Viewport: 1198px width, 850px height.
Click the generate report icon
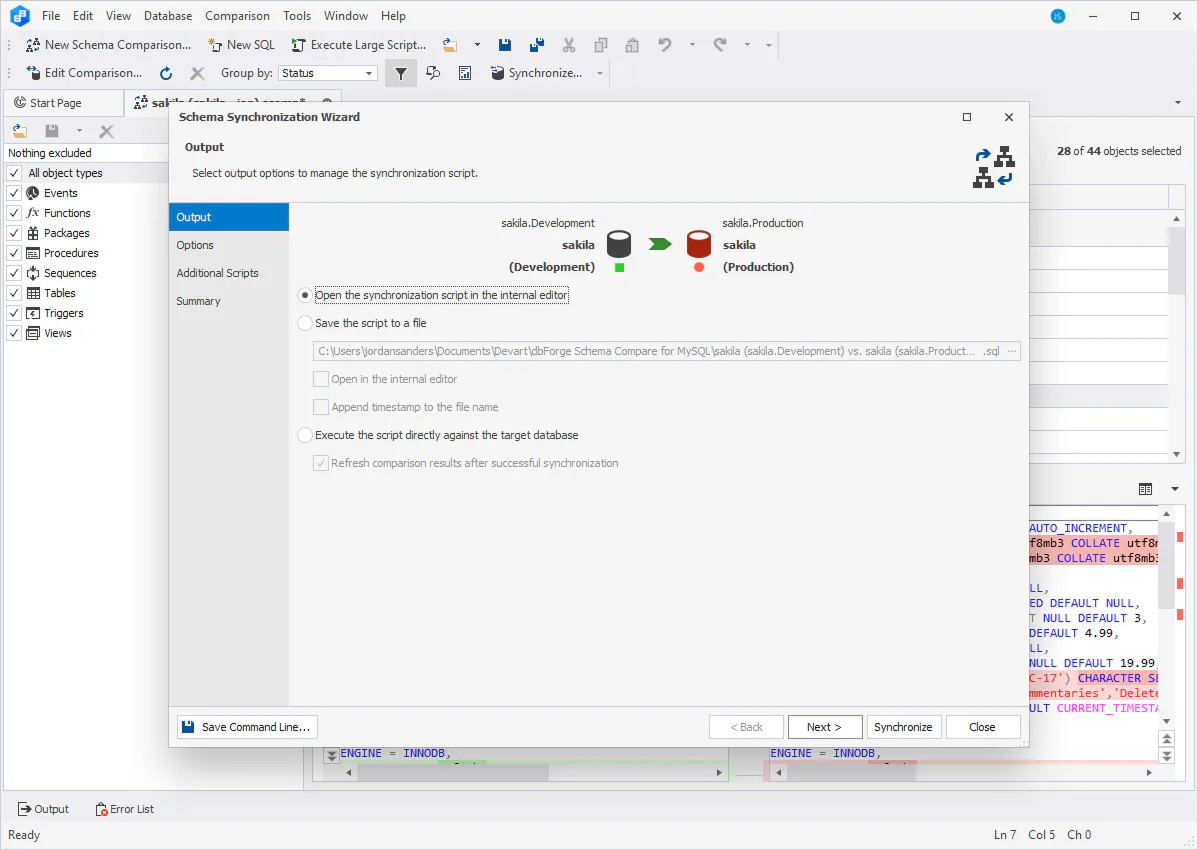465,73
